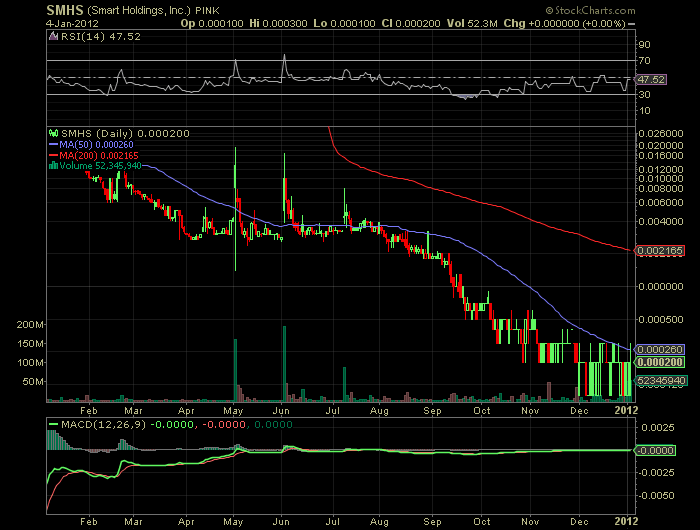
Task: Click the Op 0.000100 open value
Action: [212, 24]
